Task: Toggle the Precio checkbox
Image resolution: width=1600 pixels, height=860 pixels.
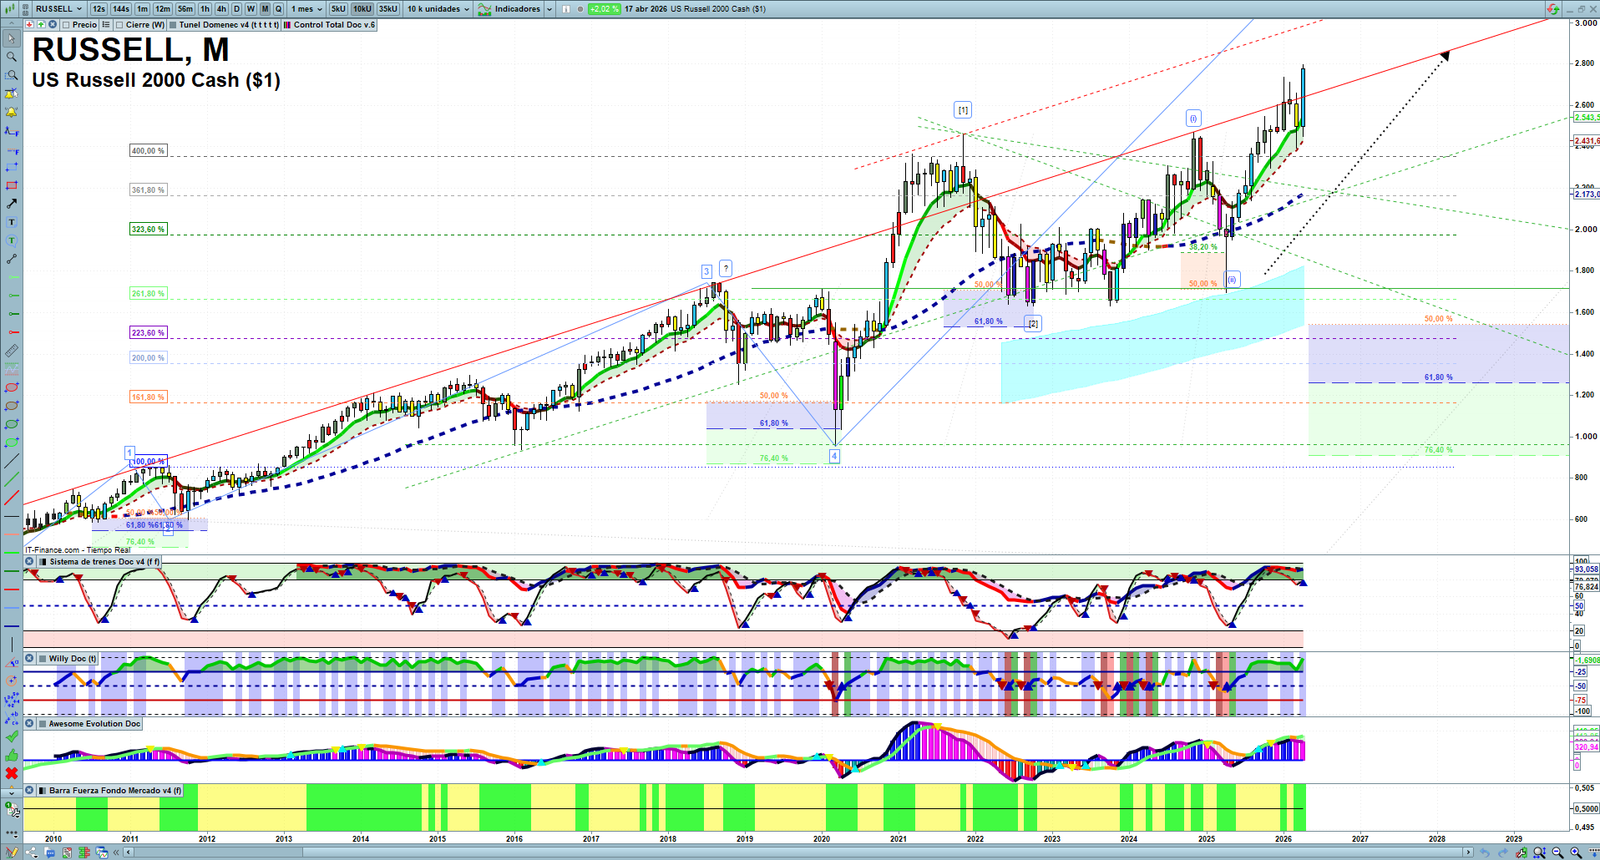Action: coord(66,25)
